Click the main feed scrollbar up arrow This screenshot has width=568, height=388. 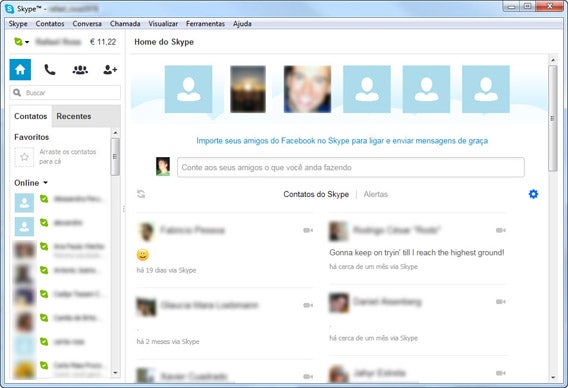pyautogui.click(x=553, y=60)
